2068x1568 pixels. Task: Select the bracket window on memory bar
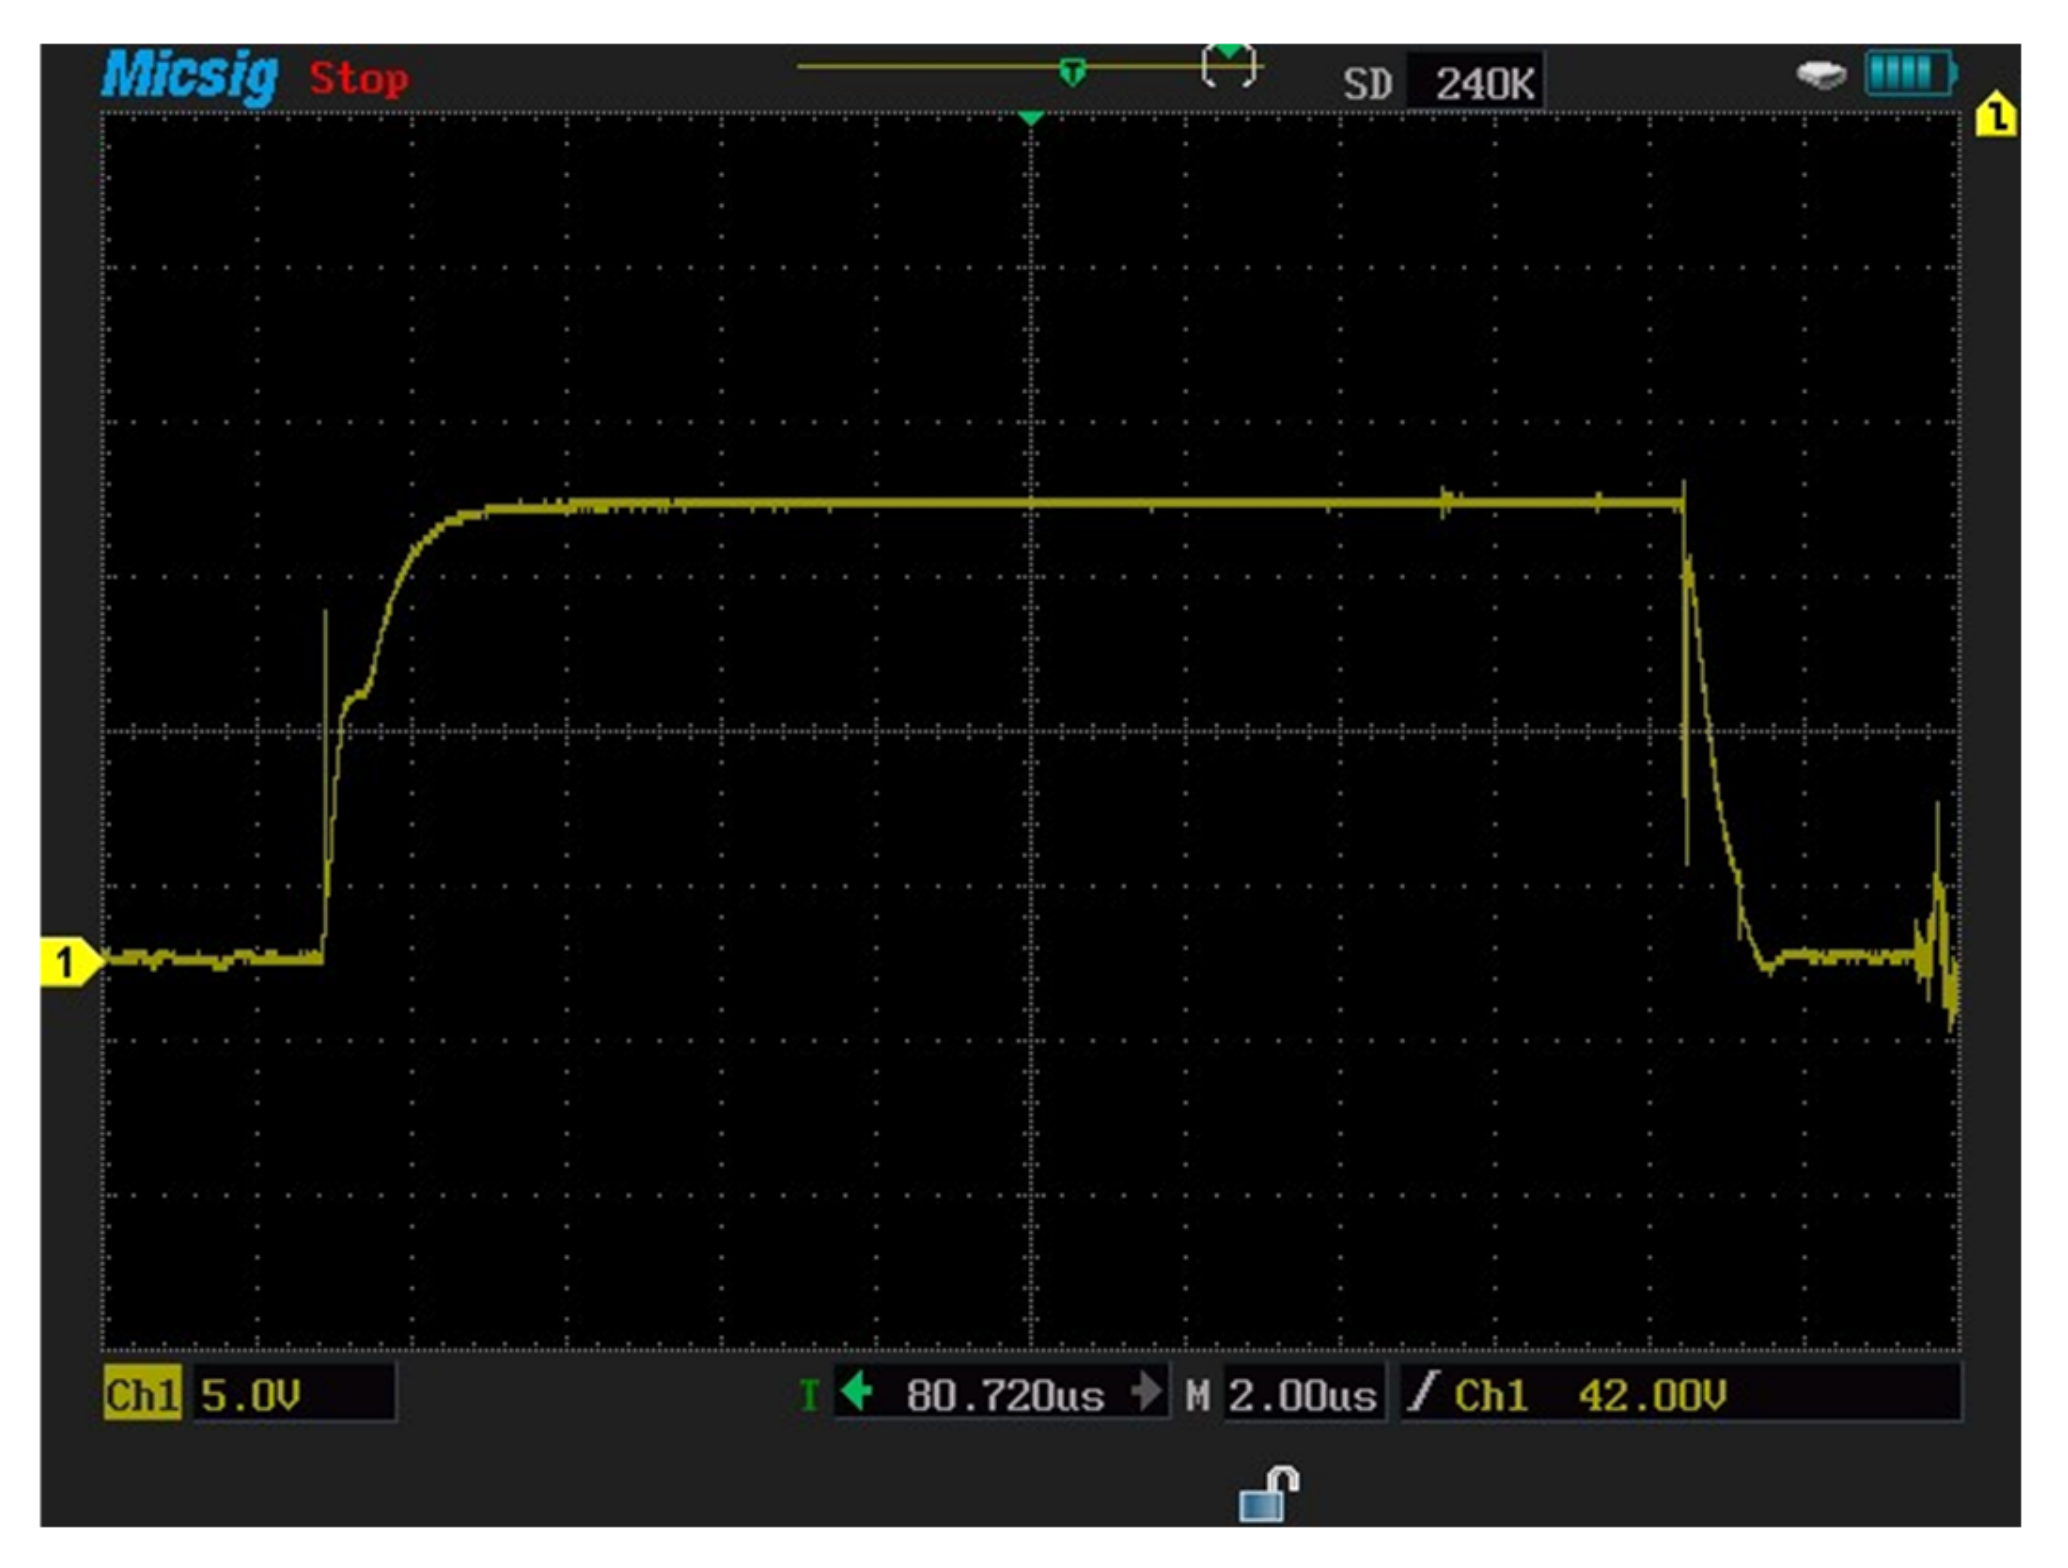[x=1228, y=67]
